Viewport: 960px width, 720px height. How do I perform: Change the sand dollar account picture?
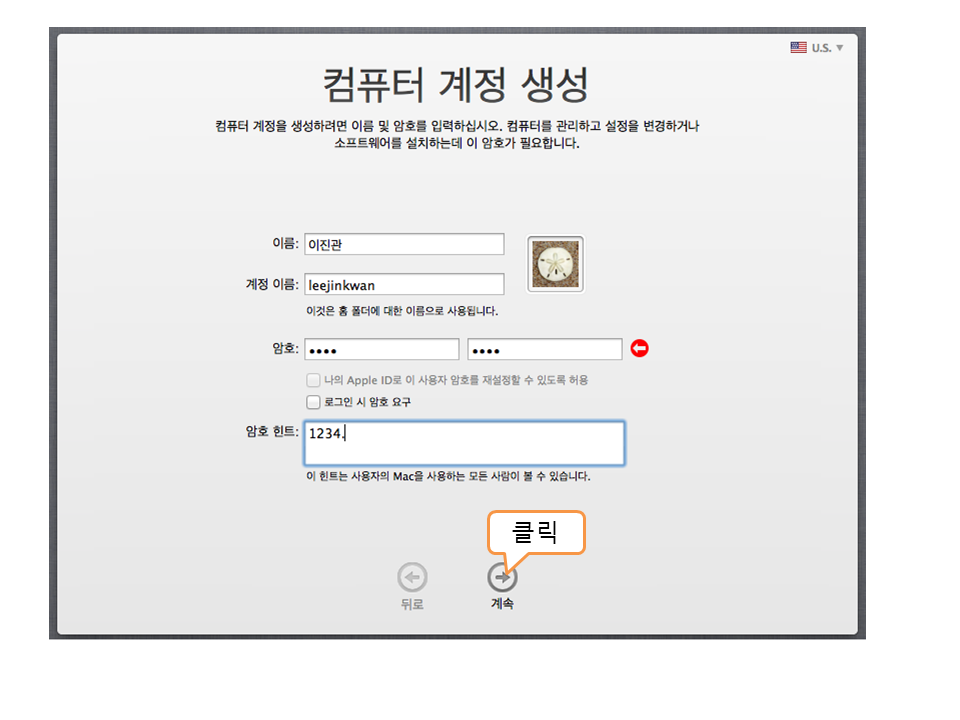point(555,264)
